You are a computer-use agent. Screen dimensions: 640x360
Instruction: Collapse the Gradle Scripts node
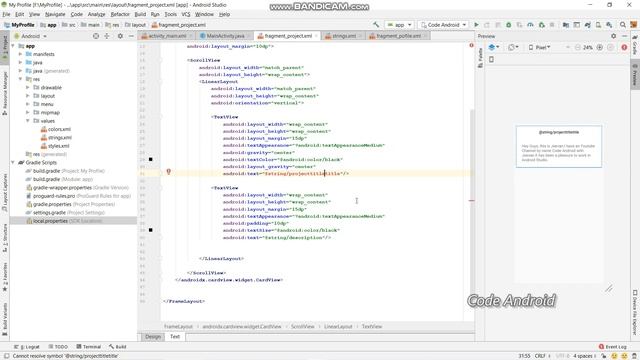[x=13, y=162]
